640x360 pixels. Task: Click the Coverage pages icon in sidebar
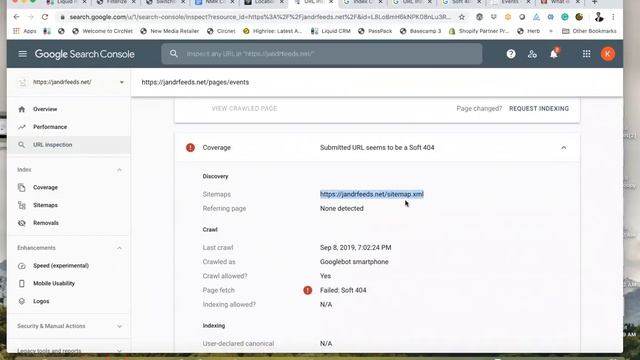pos(22,187)
